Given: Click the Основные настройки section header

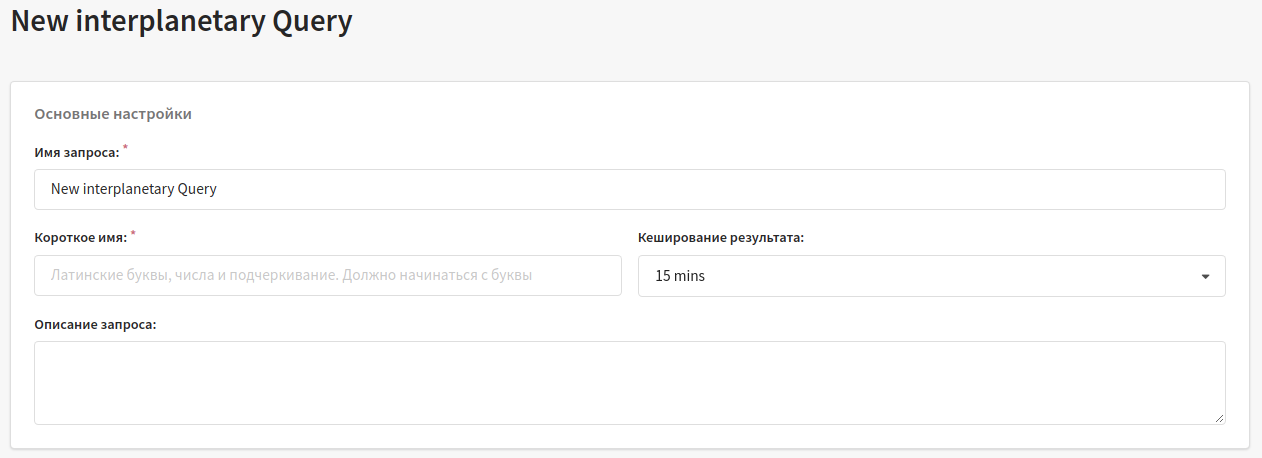Looking at the screenshot, I should (113, 114).
